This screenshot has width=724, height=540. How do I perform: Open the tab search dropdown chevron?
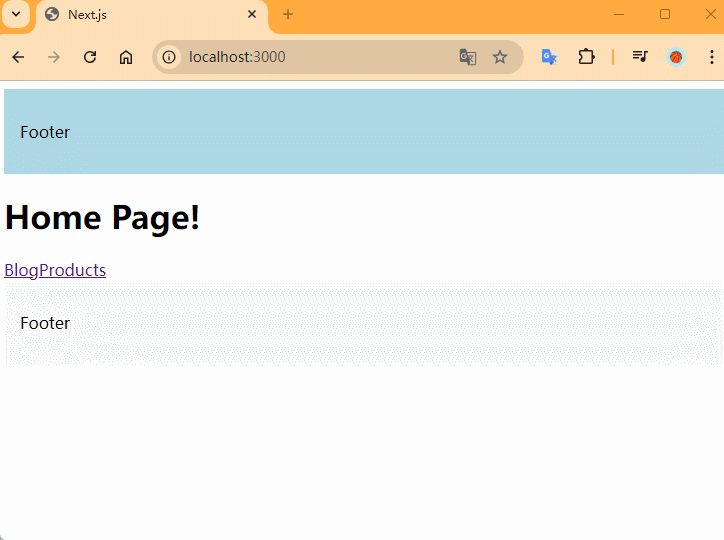click(x=16, y=14)
